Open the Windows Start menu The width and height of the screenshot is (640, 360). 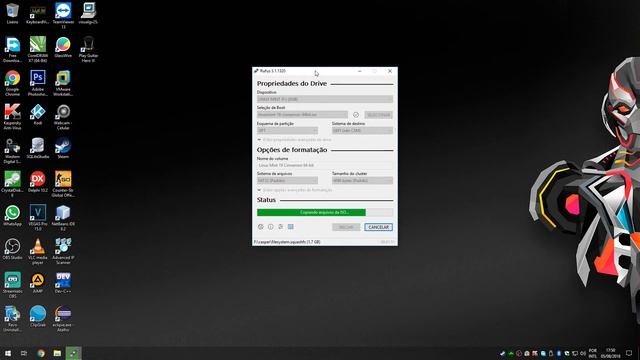click(x=8, y=353)
